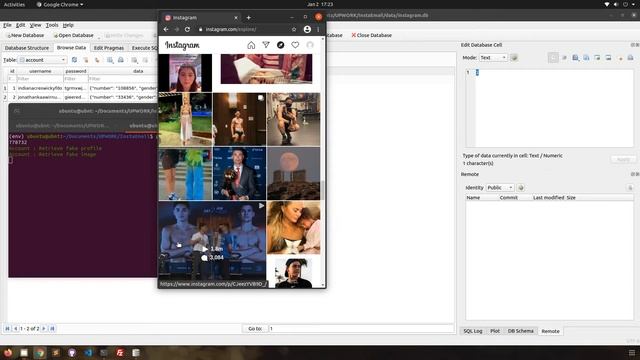Viewport: 640px width, 360px height.
Task: Click New Database button
Action: coord(26,36)
